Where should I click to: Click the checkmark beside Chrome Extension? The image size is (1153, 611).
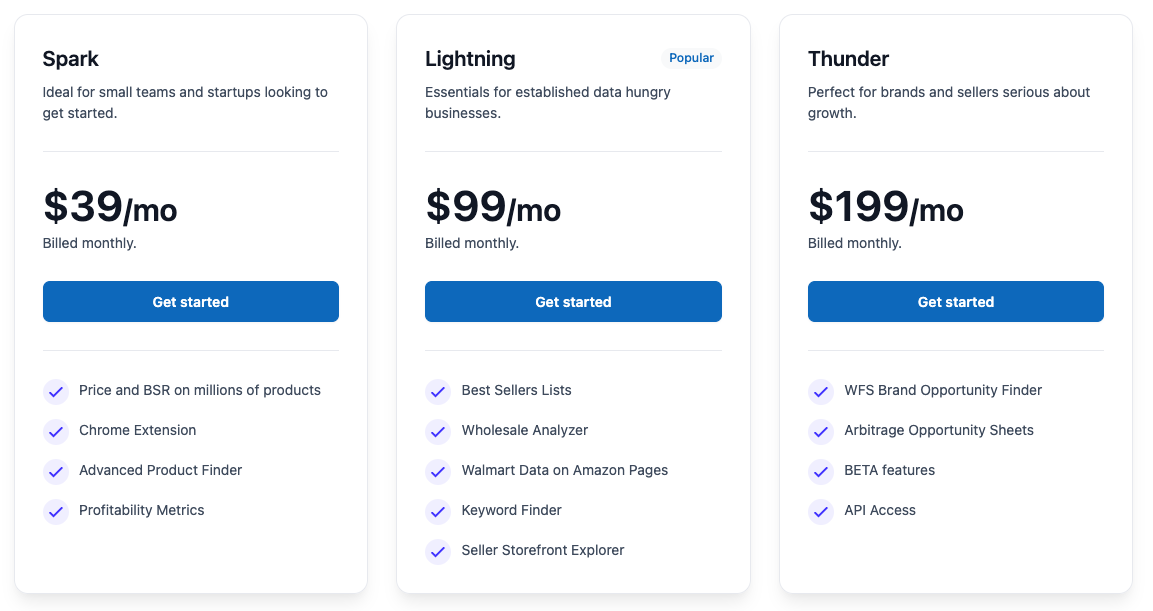56,431
